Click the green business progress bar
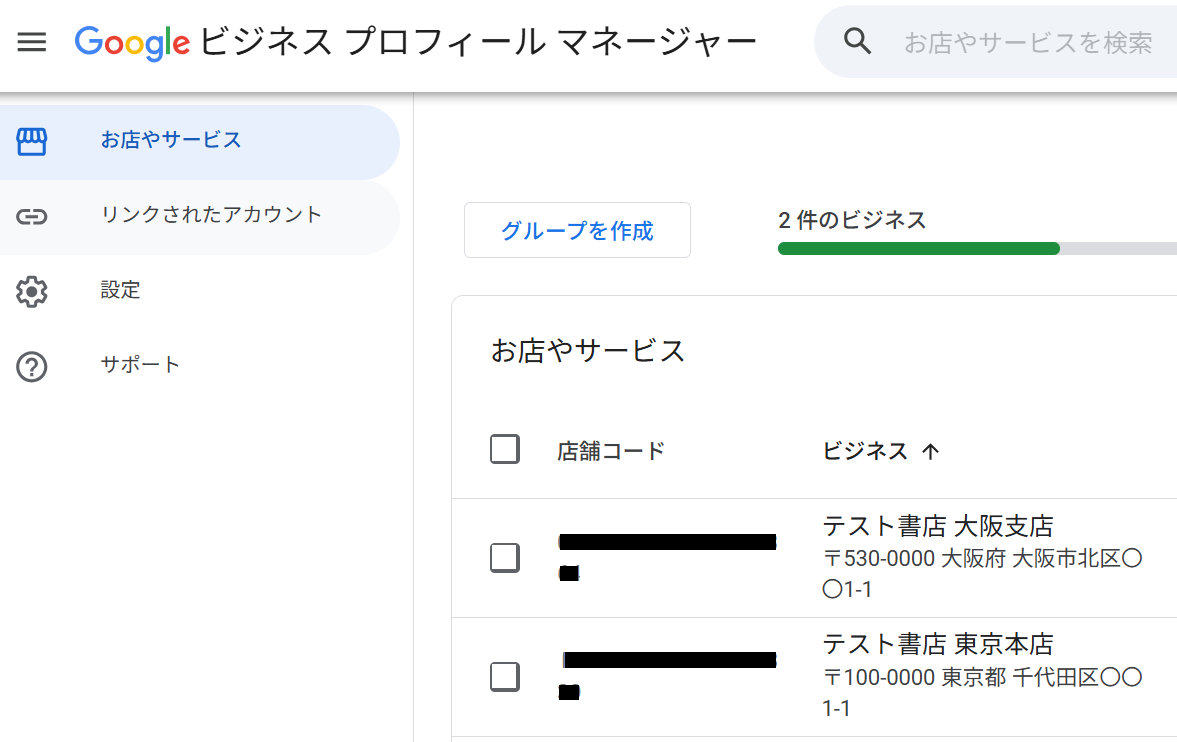Viewport: 1177px width, 742px height. point(918,249)
